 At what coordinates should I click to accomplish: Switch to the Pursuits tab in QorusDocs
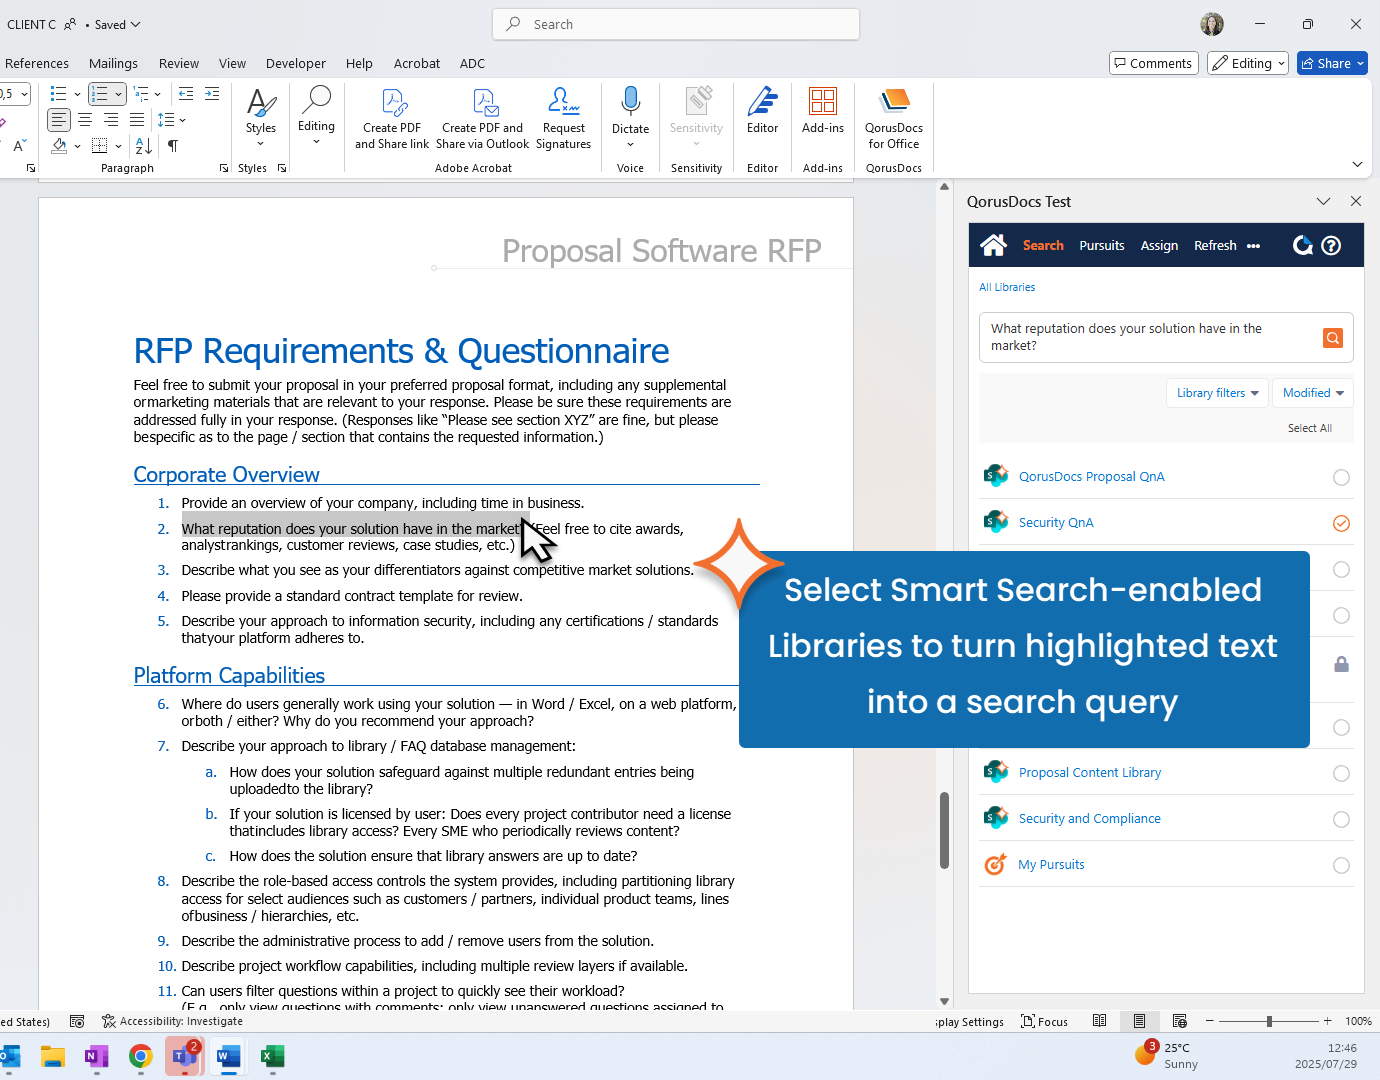[1101, 246]
